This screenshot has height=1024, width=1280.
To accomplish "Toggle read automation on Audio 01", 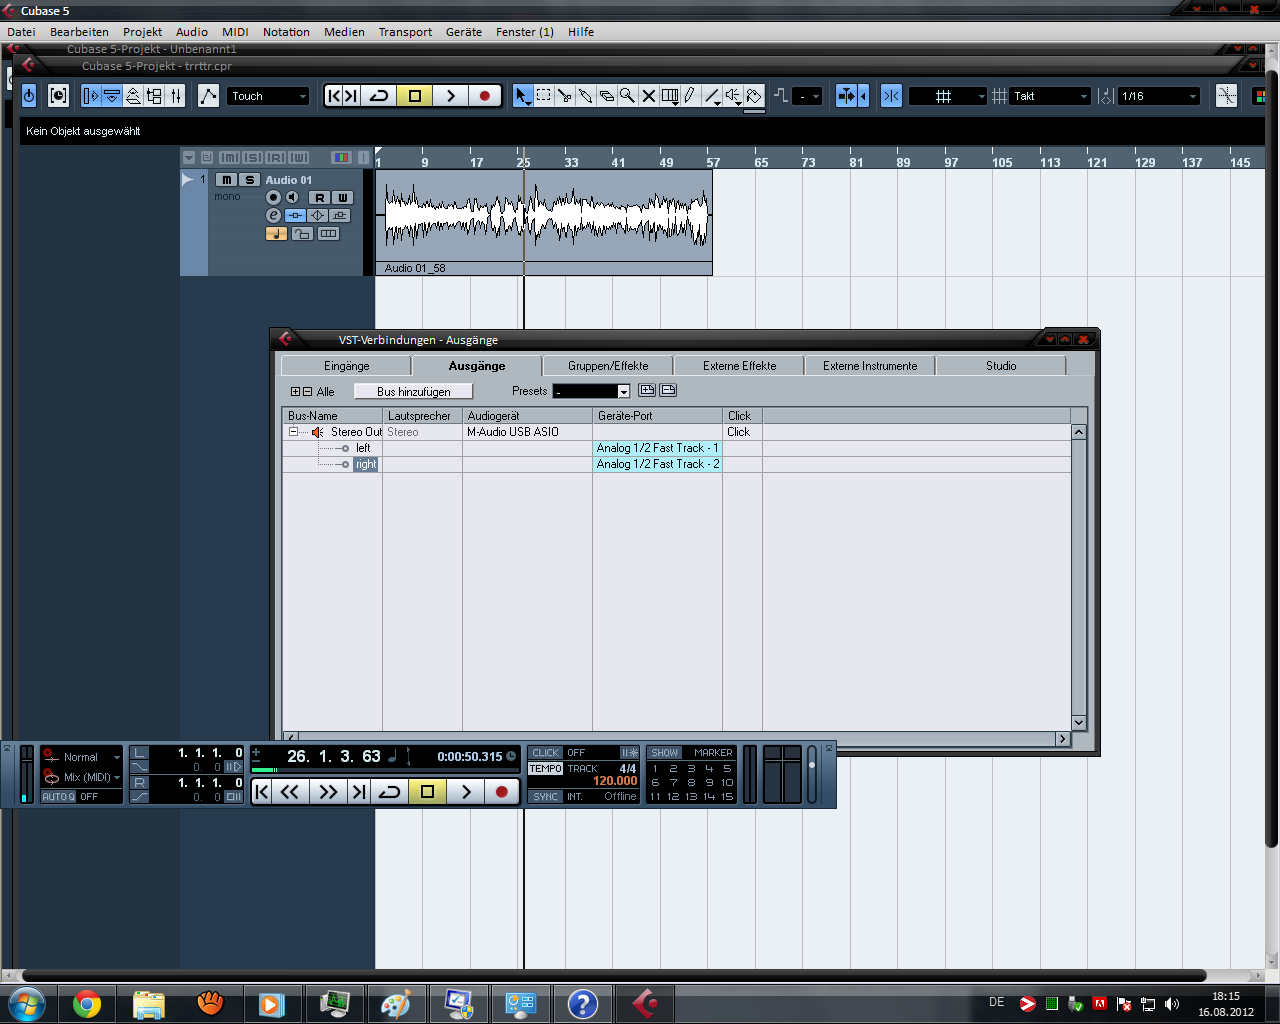I will click(x=319, y=198).
